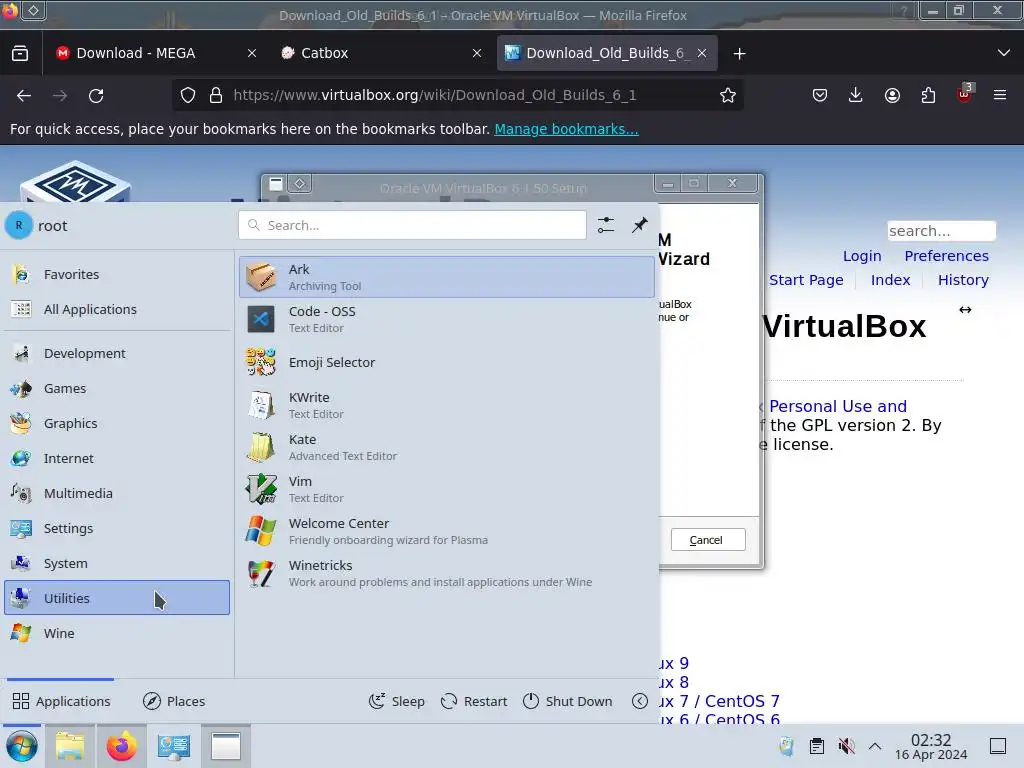Viewport: 1024px width, 768px height.
Task: Reload the current page
Action: [96, 95]
